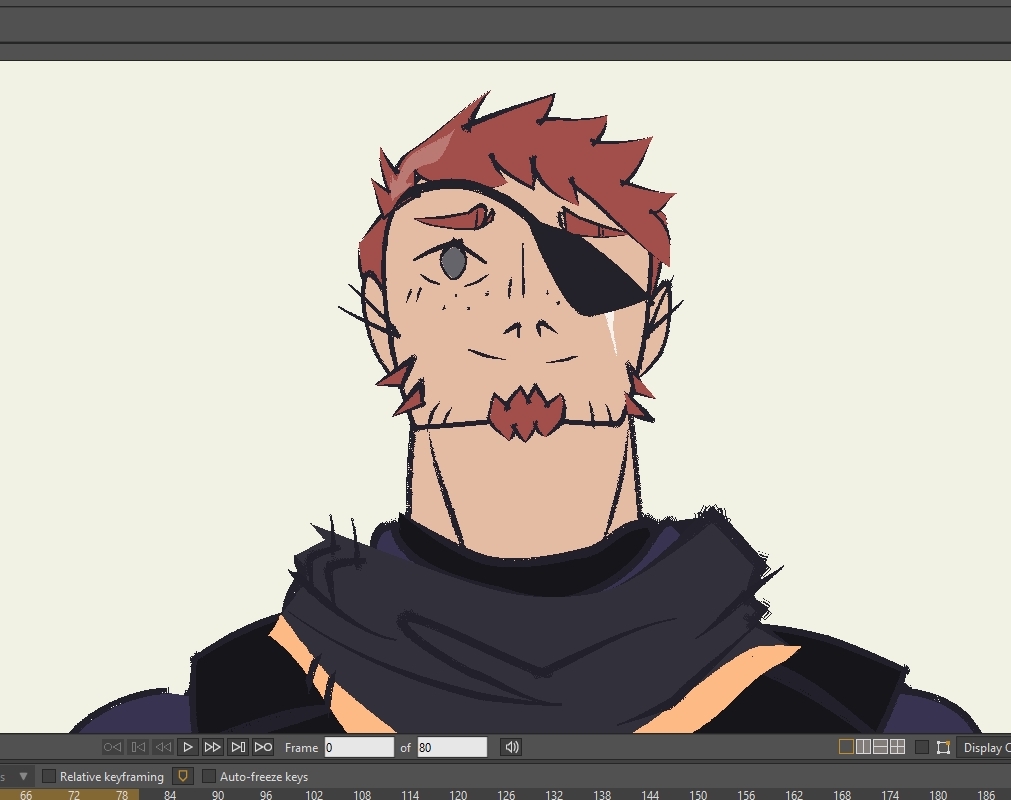Click the total frames field showing 80
This screenshot has height=800, width=1011.
tap(451, 747)
